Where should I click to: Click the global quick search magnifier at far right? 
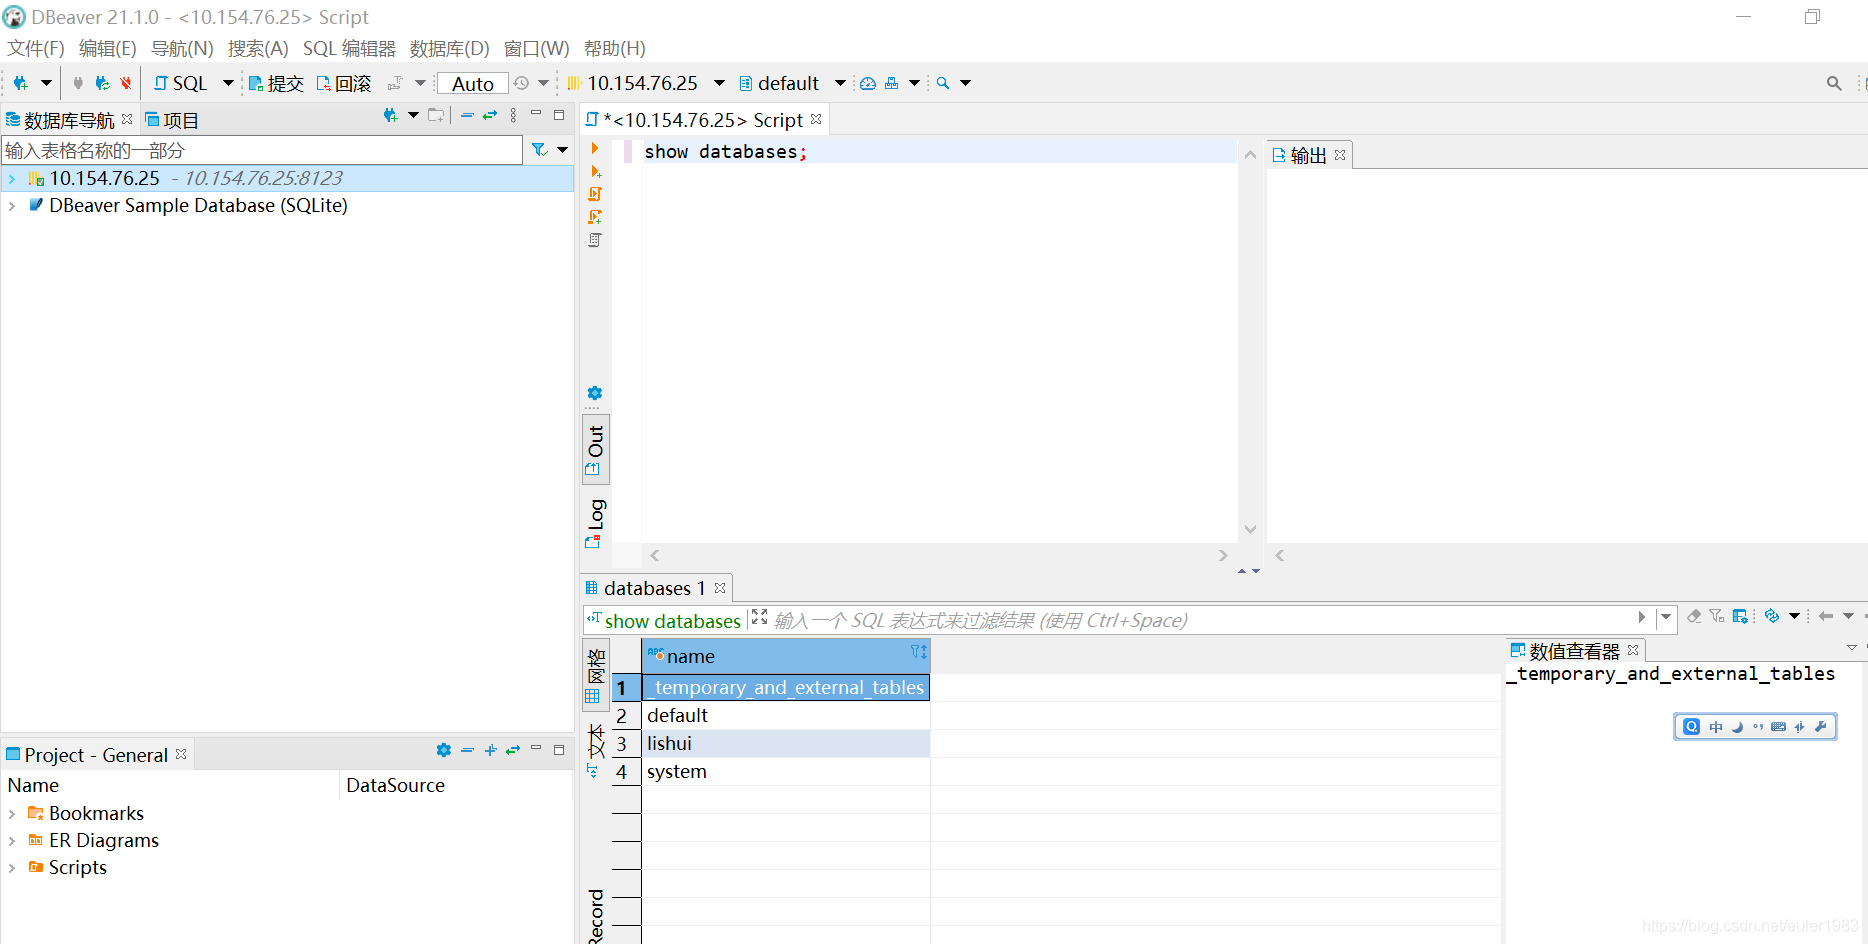tap(1834, 84)
